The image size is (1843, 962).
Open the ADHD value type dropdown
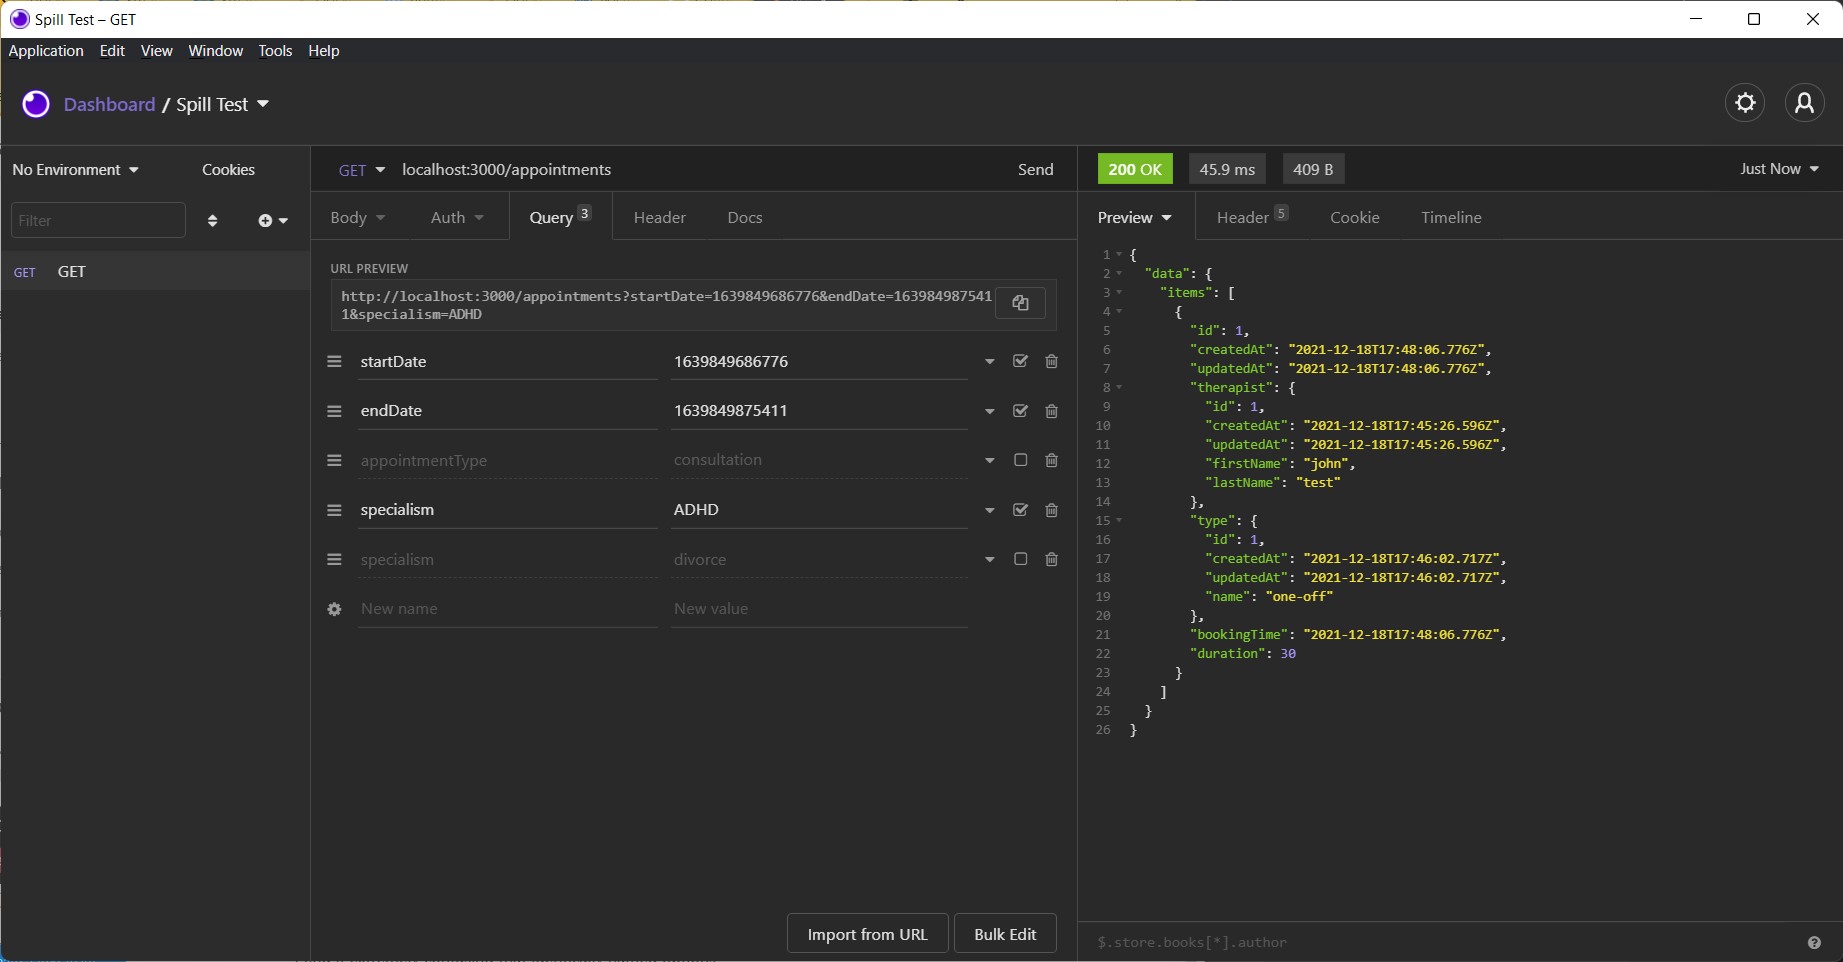(989, 510)
